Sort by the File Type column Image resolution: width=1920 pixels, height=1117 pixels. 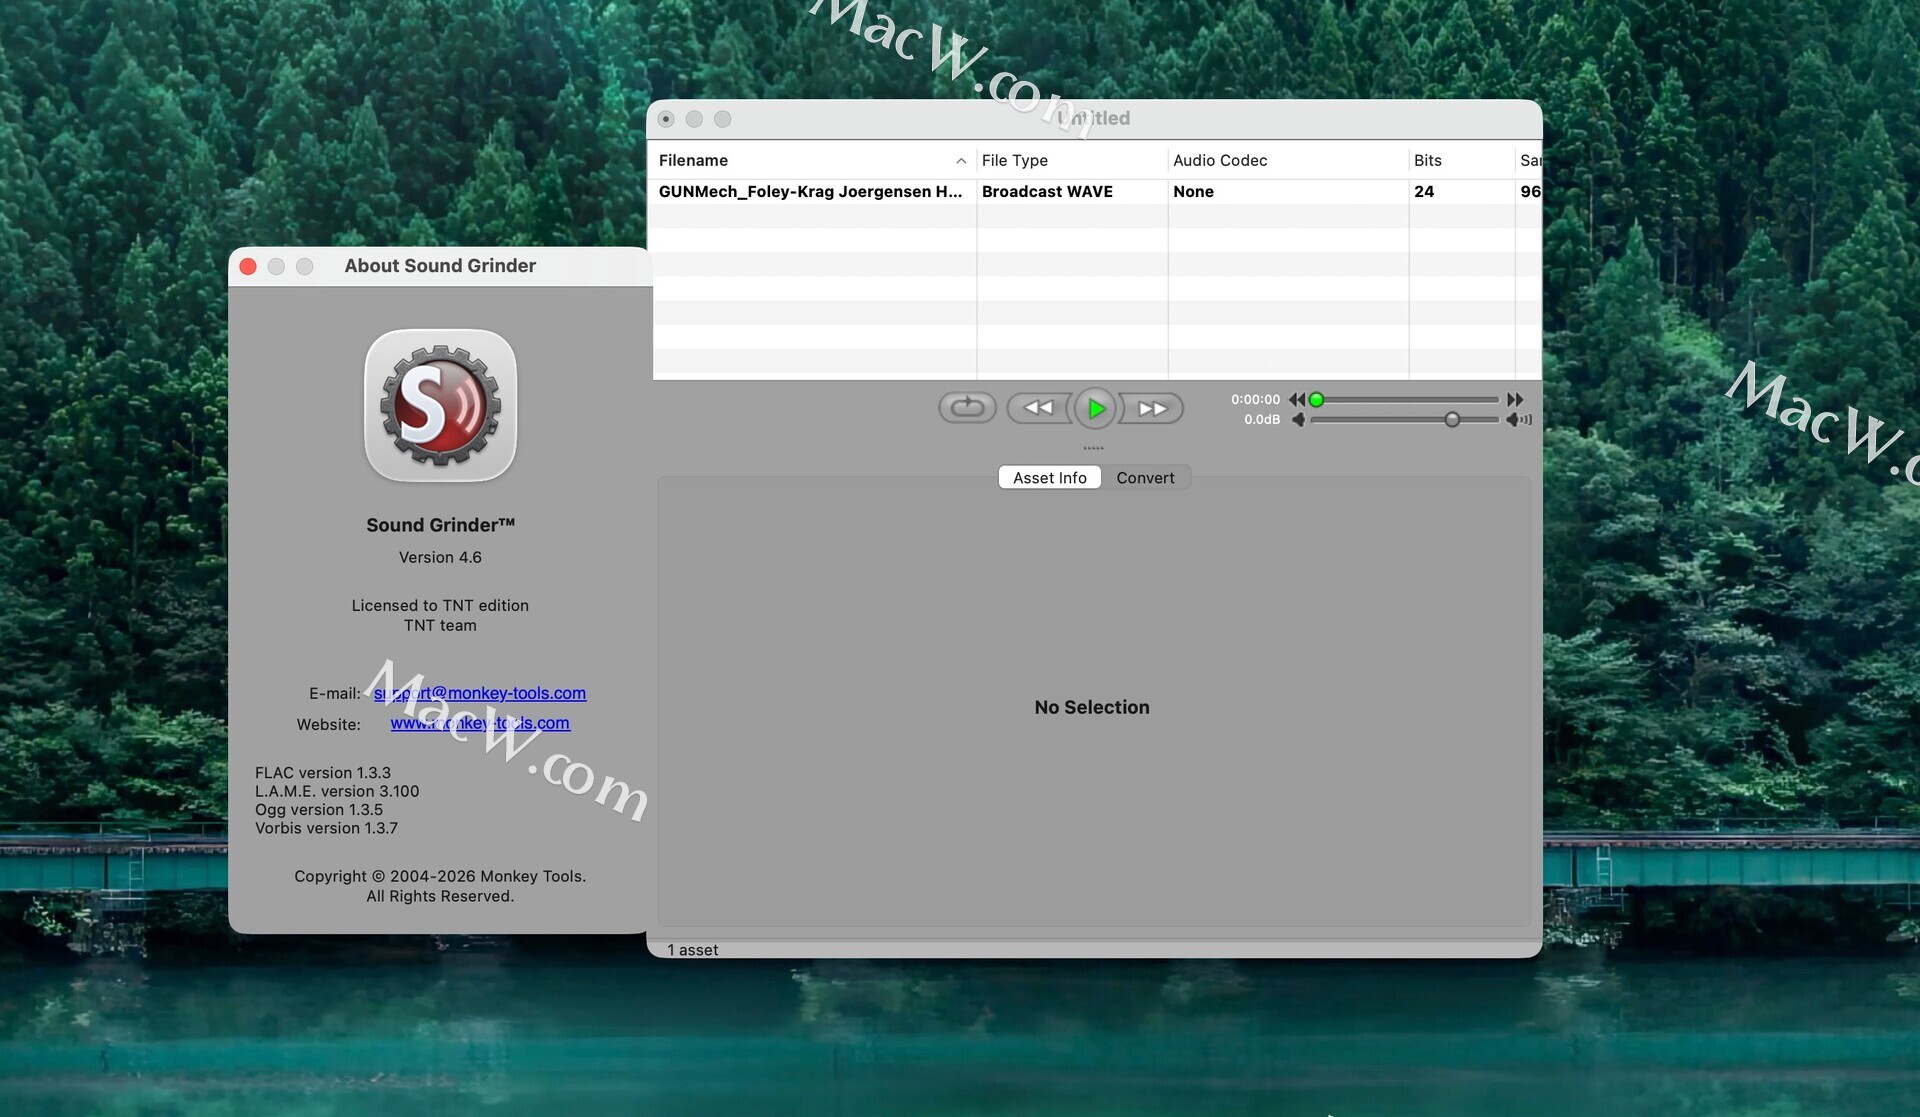click(x=1071, y=160)
